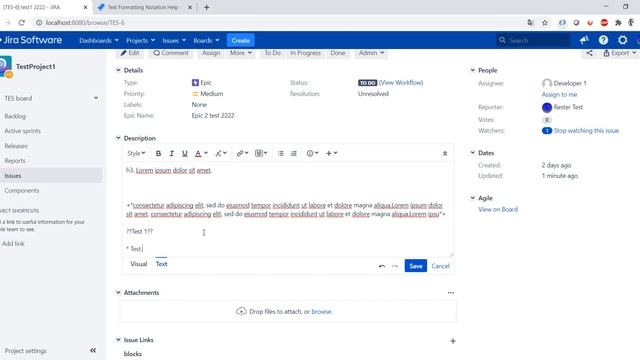Switch to Visual editor mode
The height and width of the screenshot is (360, 640).
click(x=138, y=264)
